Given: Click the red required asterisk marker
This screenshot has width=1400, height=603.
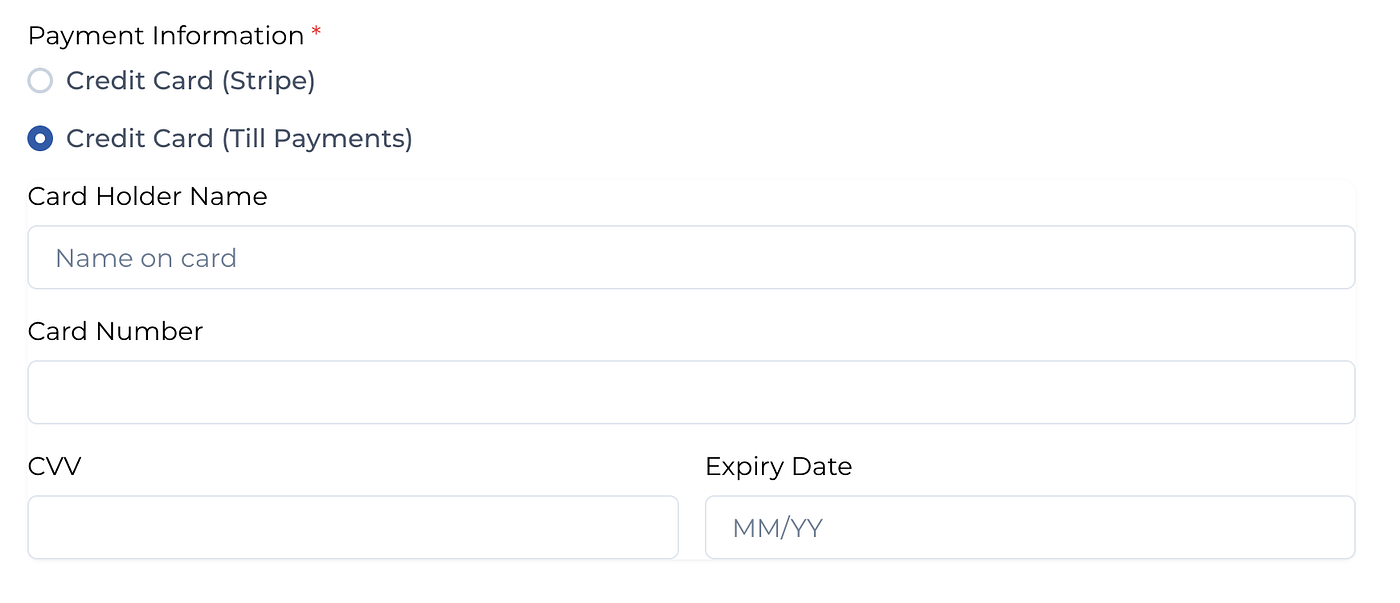Looking at the screenshot, I should [x=317, y=33].
